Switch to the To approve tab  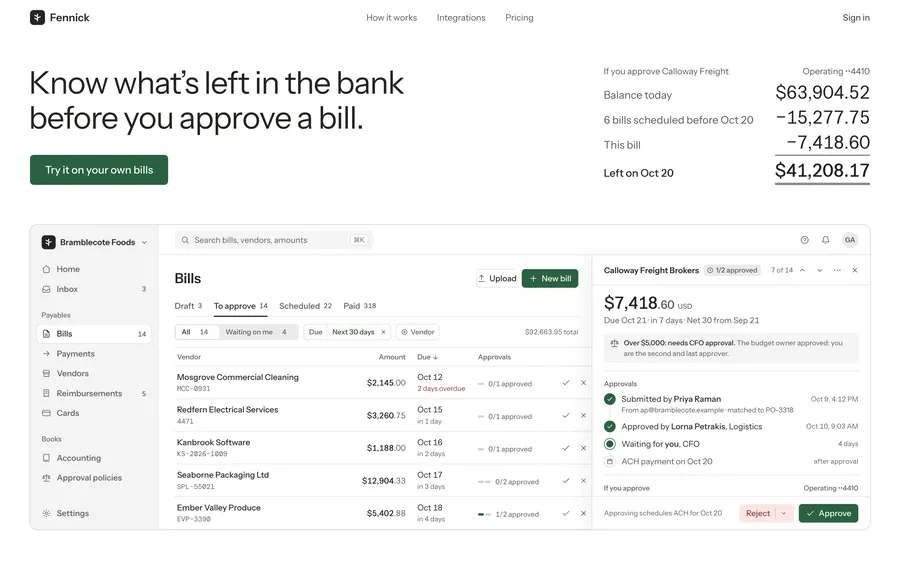240,306
